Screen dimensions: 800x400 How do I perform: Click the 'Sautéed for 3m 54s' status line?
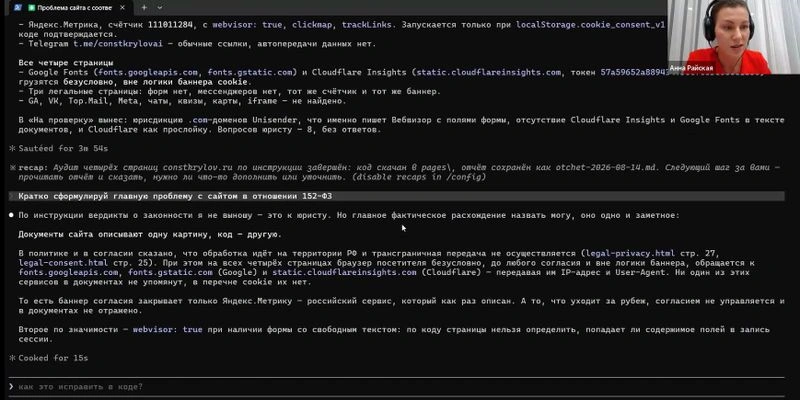[63, 149]
